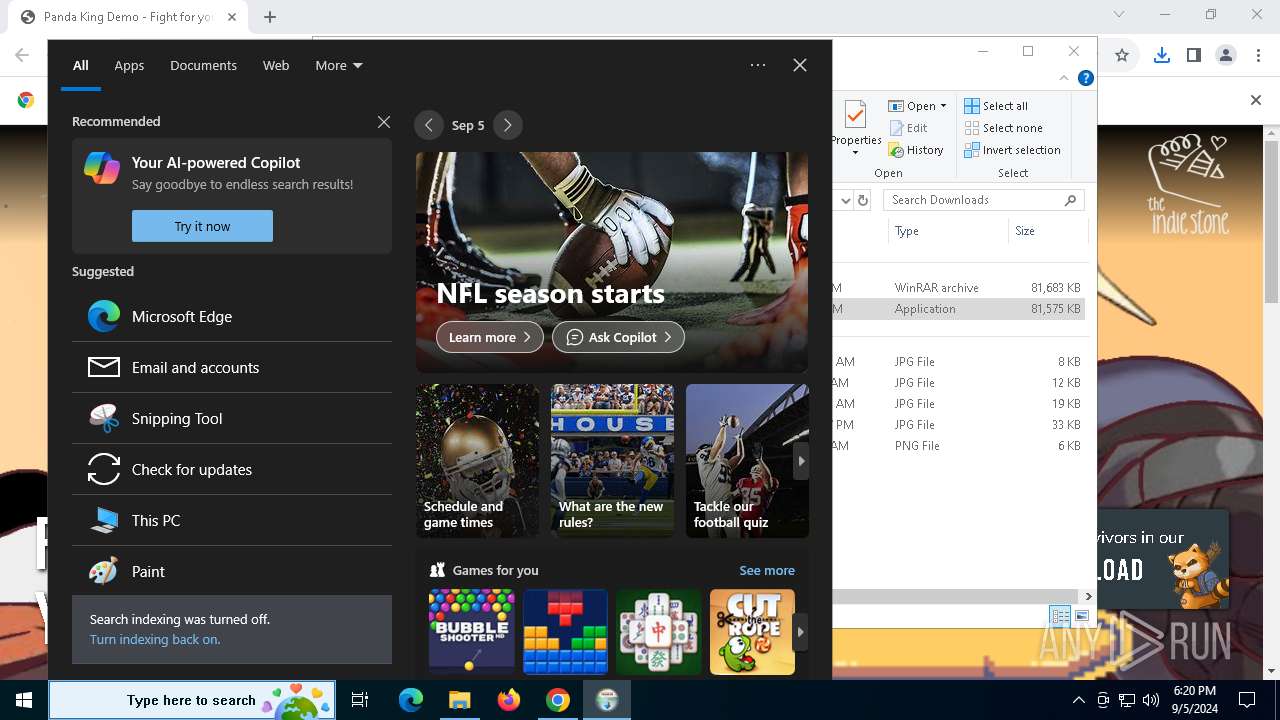This screenshot has width=1280, height=720.
Task: Click the Copilot logo icon
Action: [x=102, y=168]
